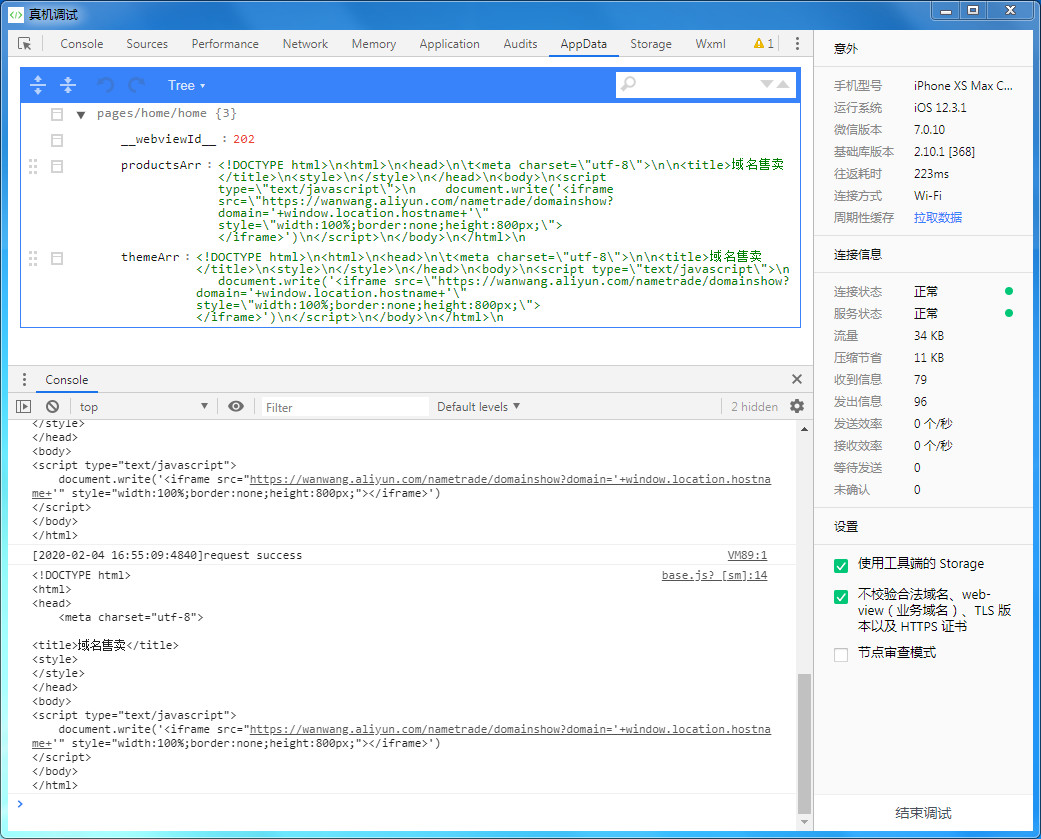
Task: Select the productsArr key label
Action: tap(161, 165)
